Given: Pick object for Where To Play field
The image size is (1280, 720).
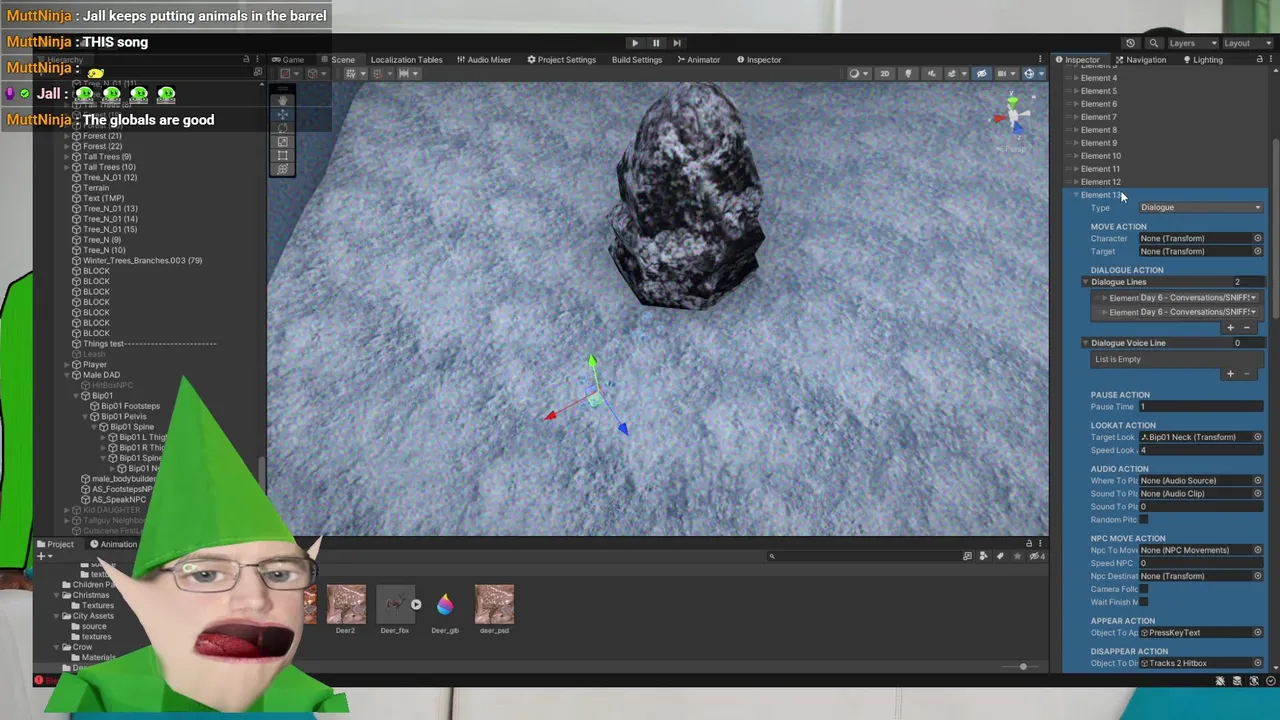Looking at the screenshot, I should coord(1258,481).
